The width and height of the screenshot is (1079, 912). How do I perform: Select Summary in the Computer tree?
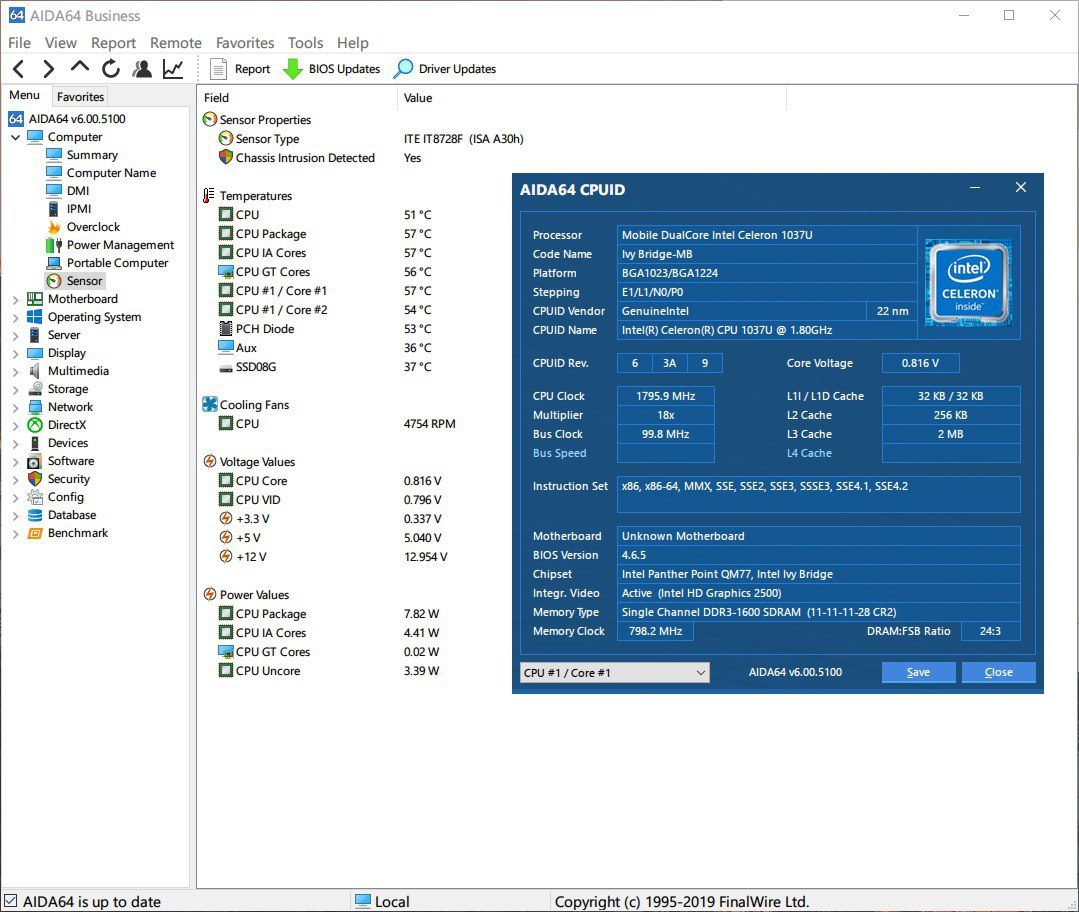pos(82,155)
